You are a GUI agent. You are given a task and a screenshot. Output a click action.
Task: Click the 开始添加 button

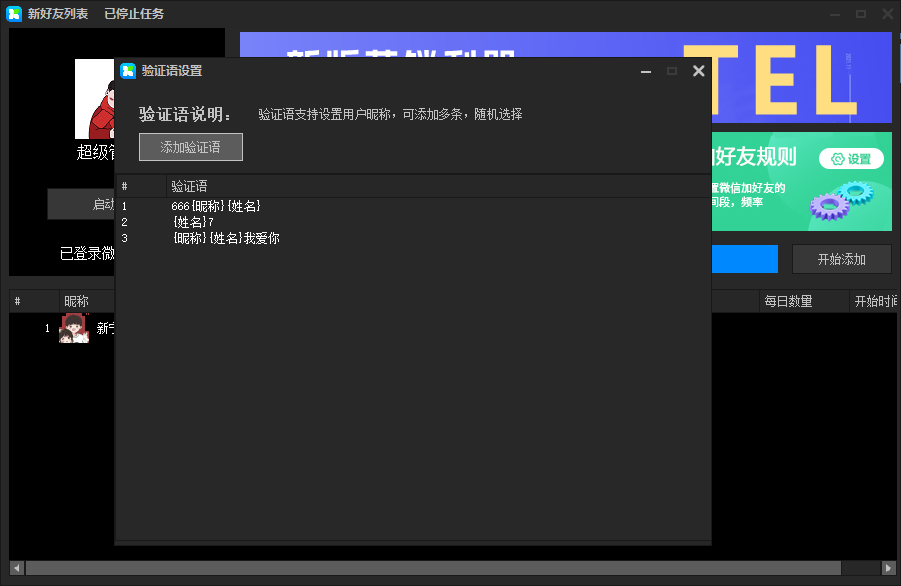pos(841,258)
